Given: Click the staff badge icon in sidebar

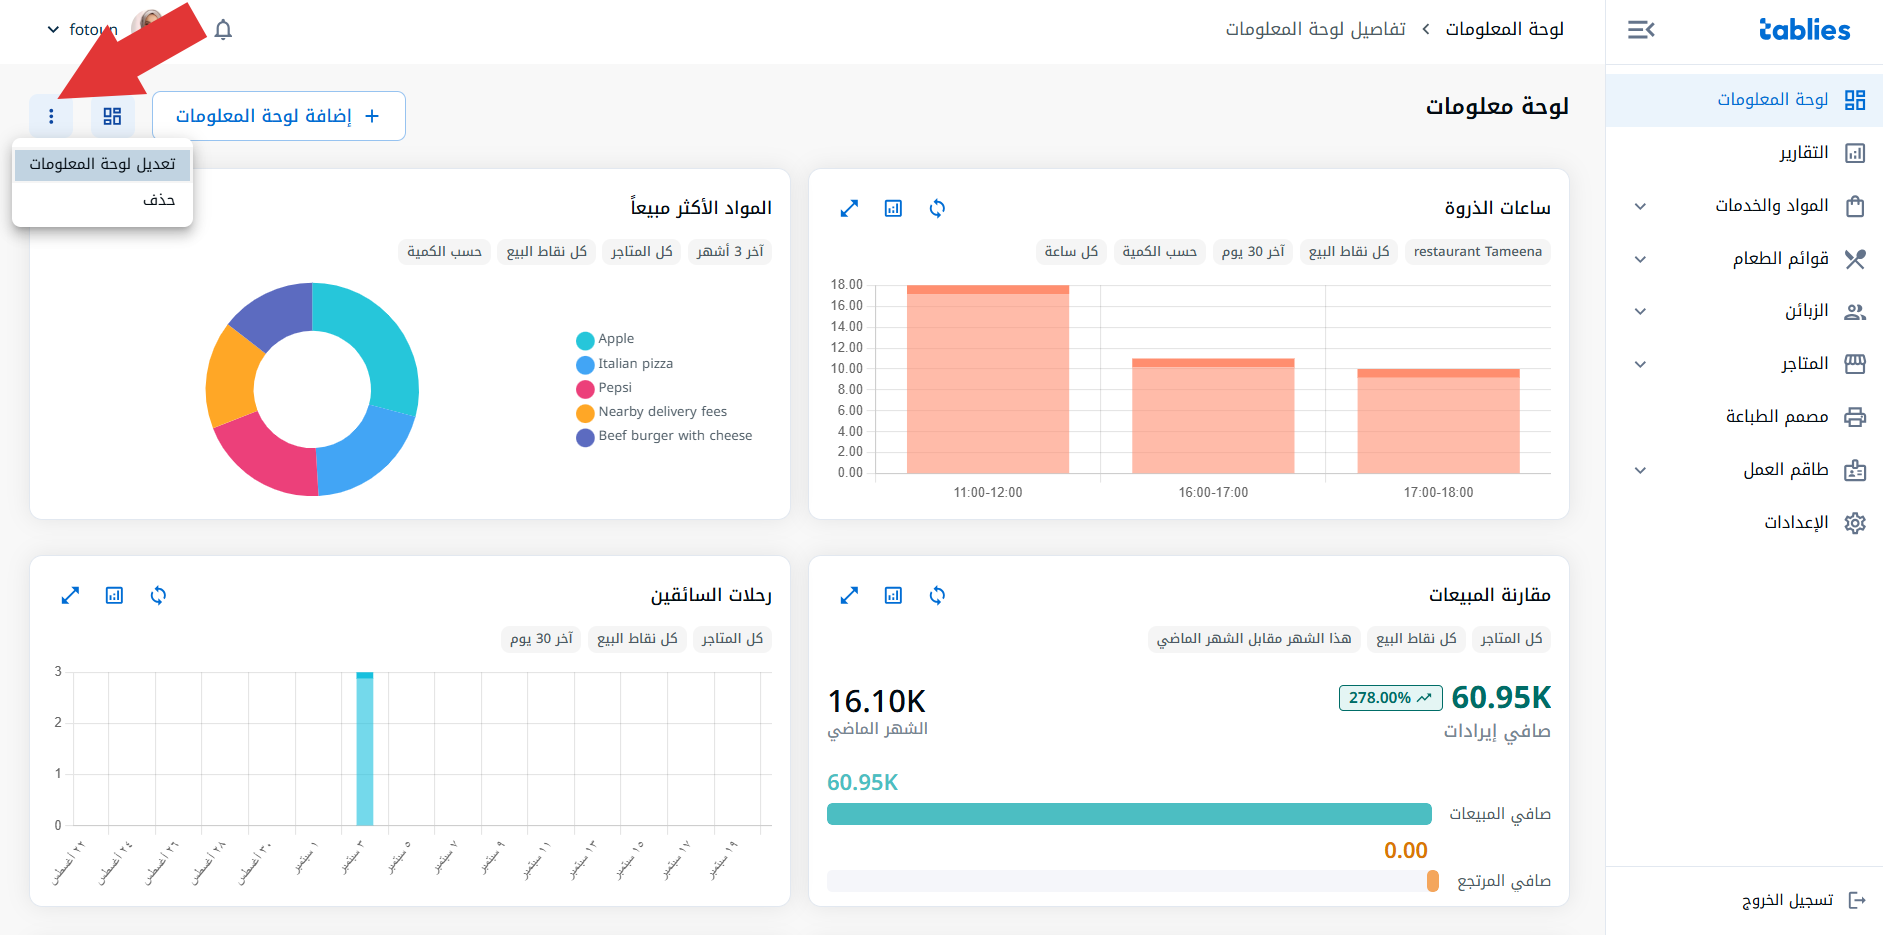Looking at the screenshot, I should tap(1855, 470).
